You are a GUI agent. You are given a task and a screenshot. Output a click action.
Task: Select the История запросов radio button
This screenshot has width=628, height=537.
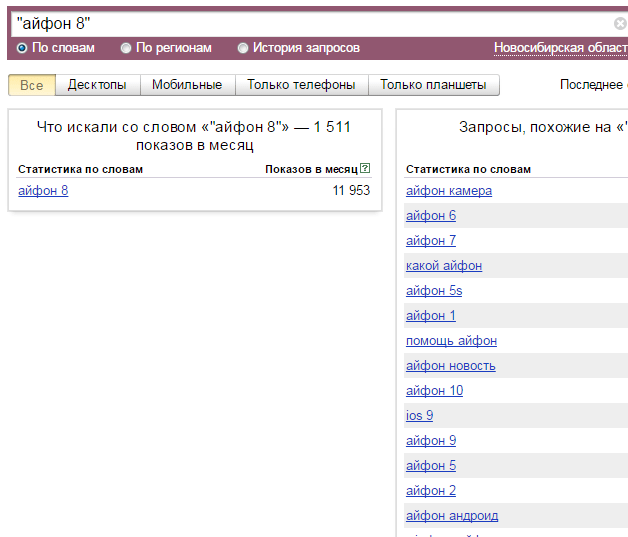[243, 48]
